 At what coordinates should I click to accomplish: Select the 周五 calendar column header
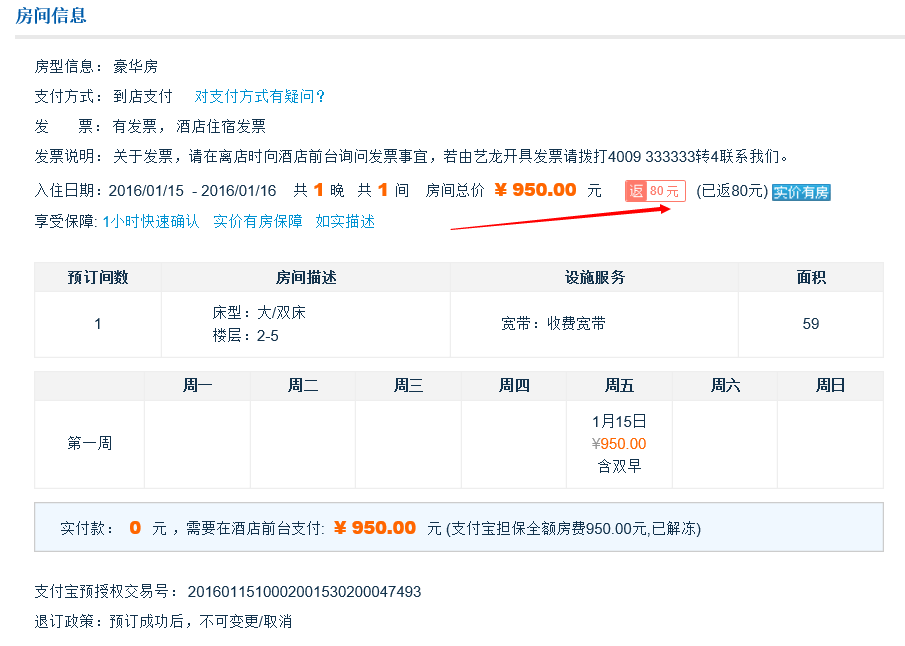pos(619,385)
